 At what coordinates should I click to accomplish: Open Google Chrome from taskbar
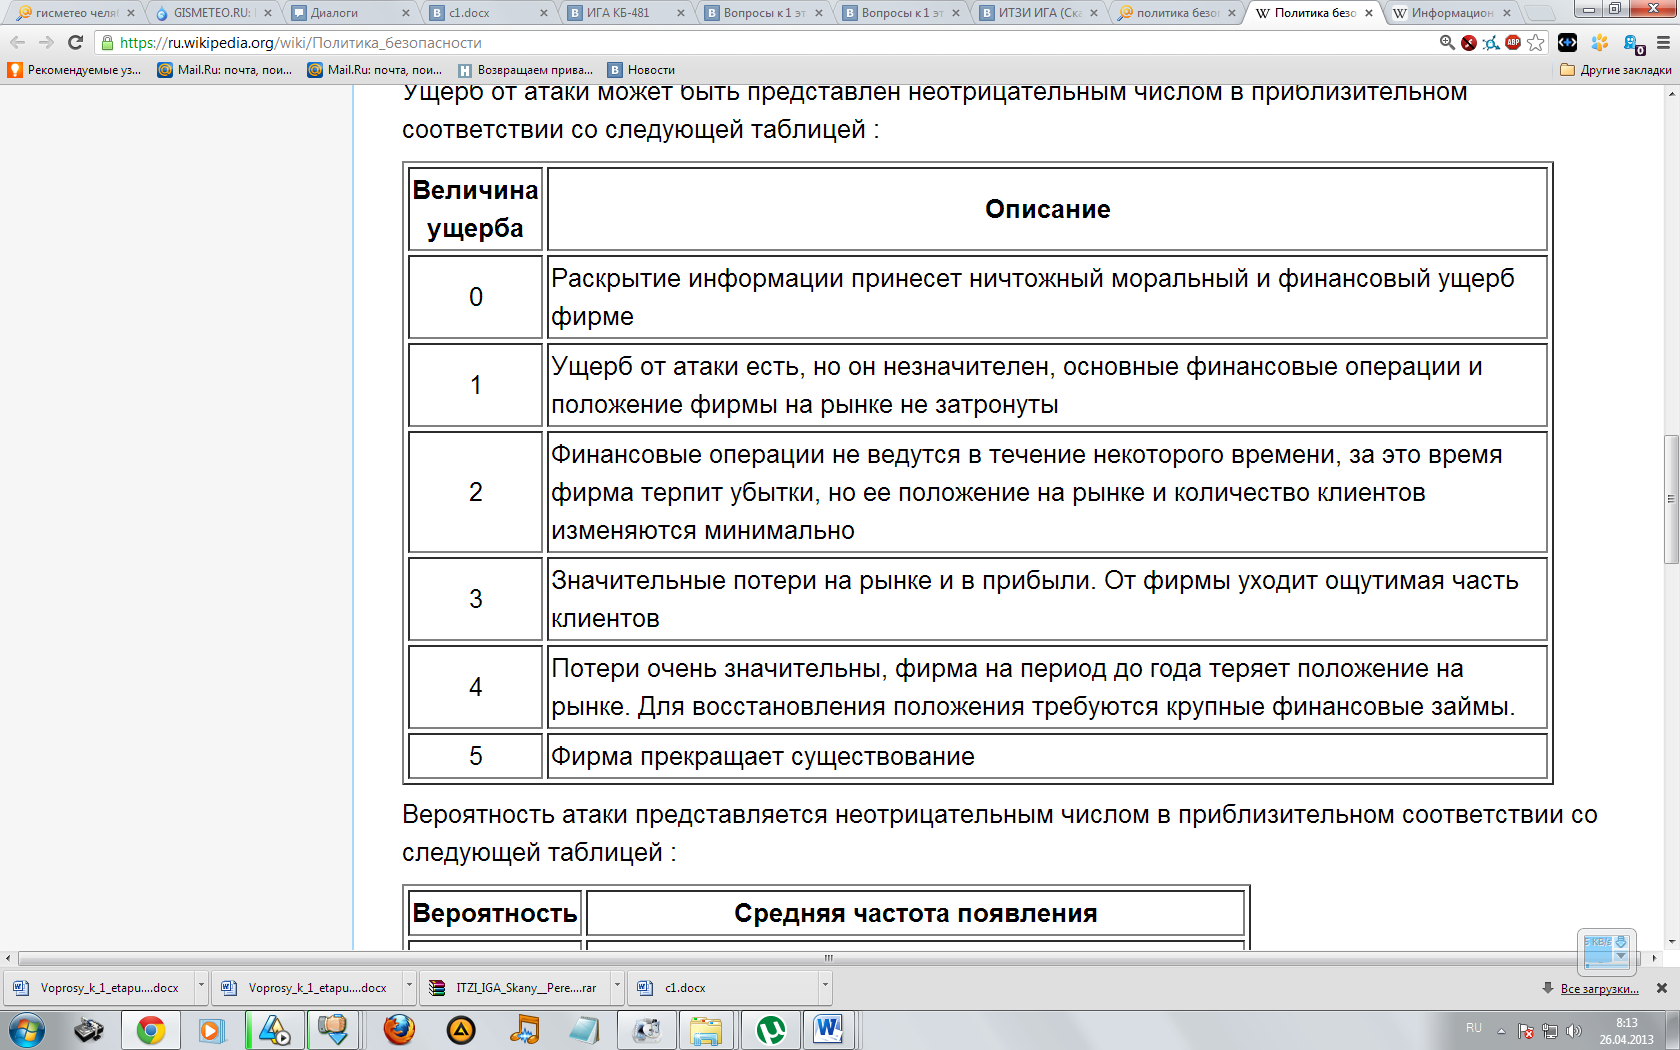point(151,1030)
